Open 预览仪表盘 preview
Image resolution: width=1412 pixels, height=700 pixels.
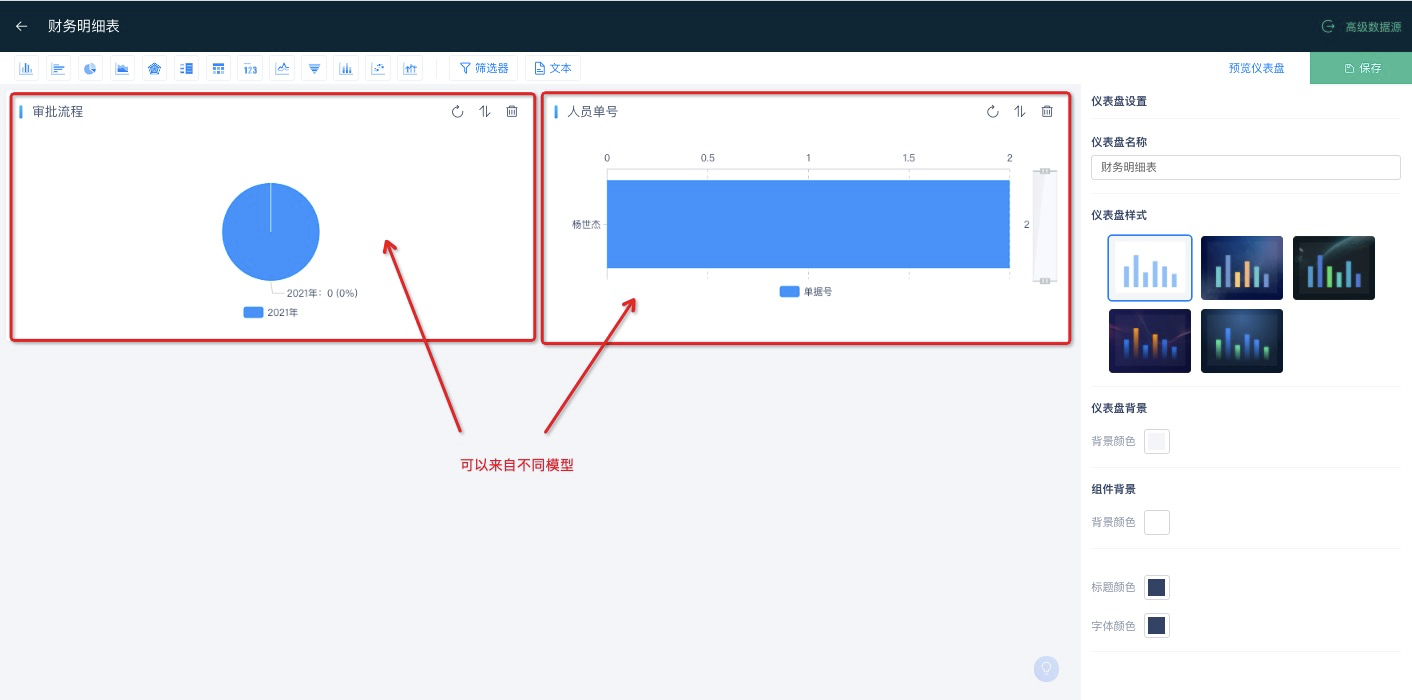click(x=1256, y=68)
